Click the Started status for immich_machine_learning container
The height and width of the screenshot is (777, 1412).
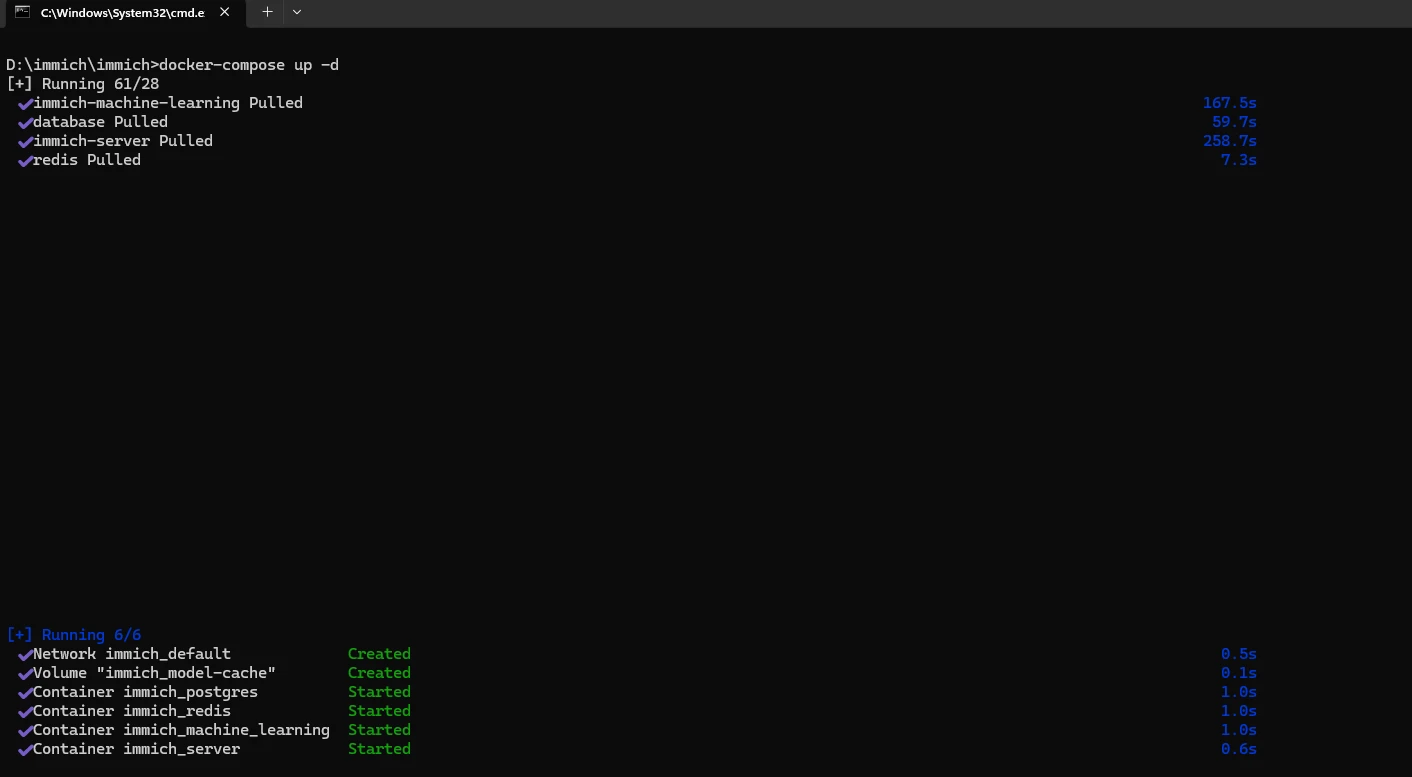(x=379, y=730)
